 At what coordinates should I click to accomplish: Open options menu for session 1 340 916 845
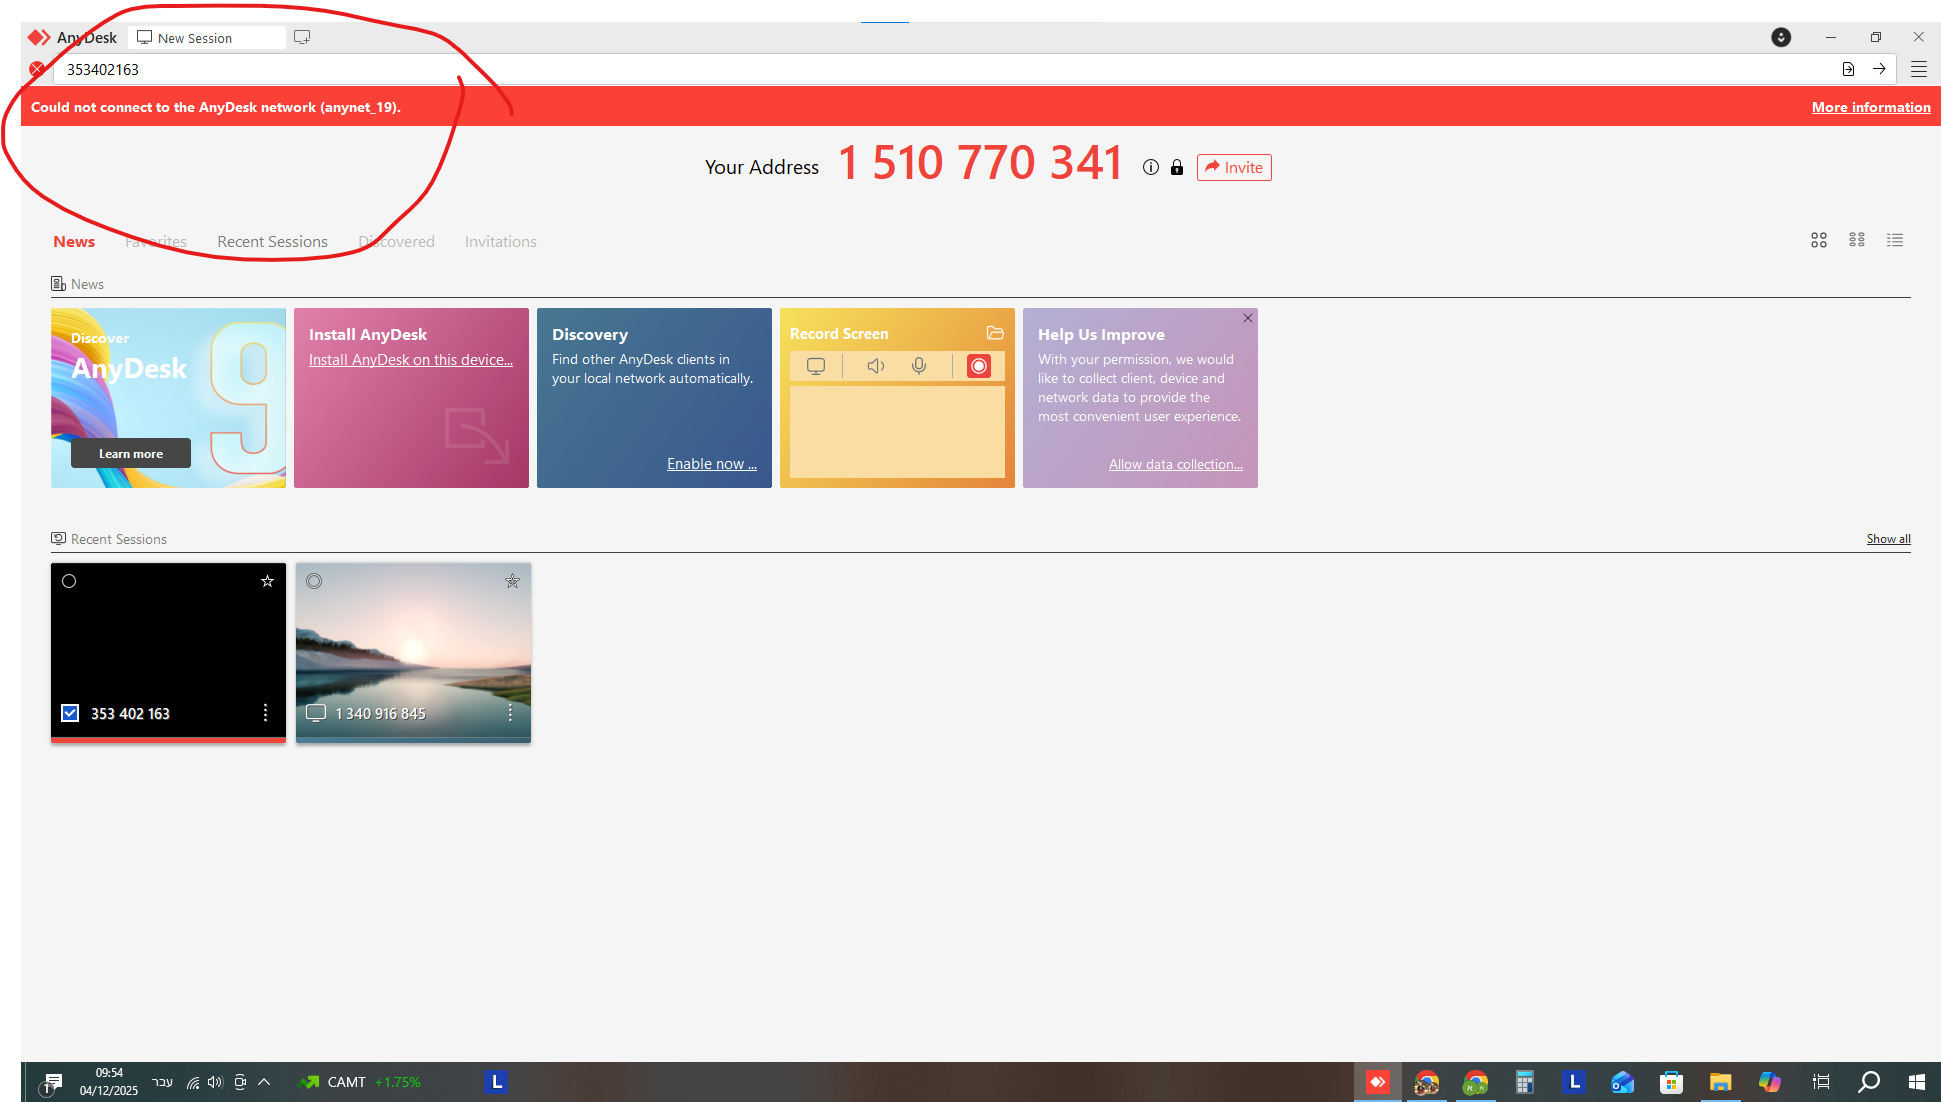[x=510, y=713]
